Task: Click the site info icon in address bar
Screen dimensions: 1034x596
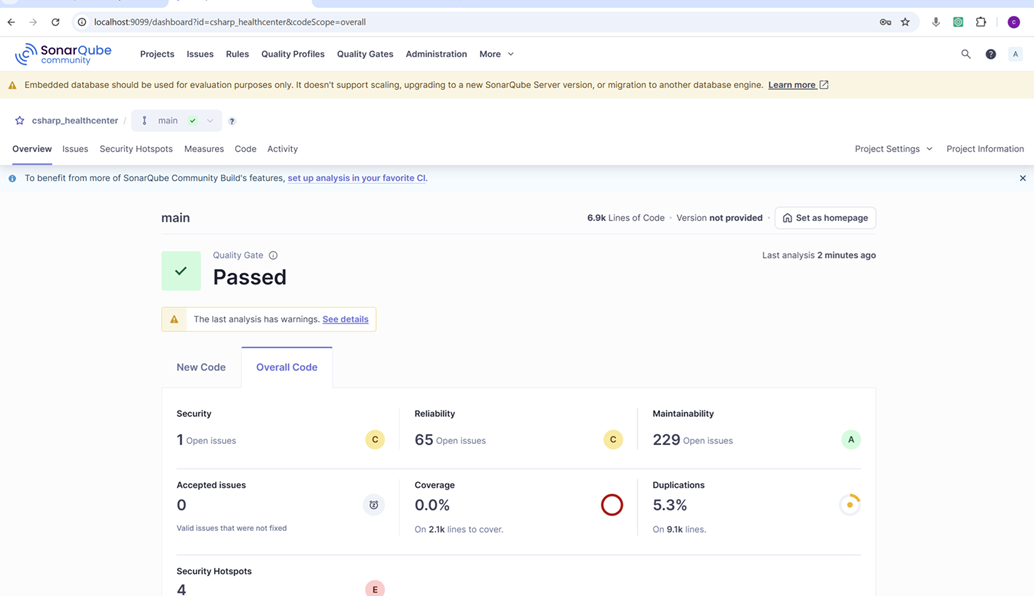Action: pos(82,22)
